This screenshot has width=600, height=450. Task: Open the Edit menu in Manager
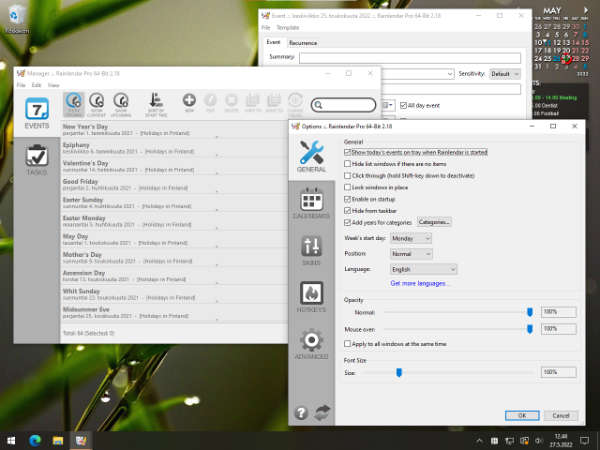pos(36,85)
